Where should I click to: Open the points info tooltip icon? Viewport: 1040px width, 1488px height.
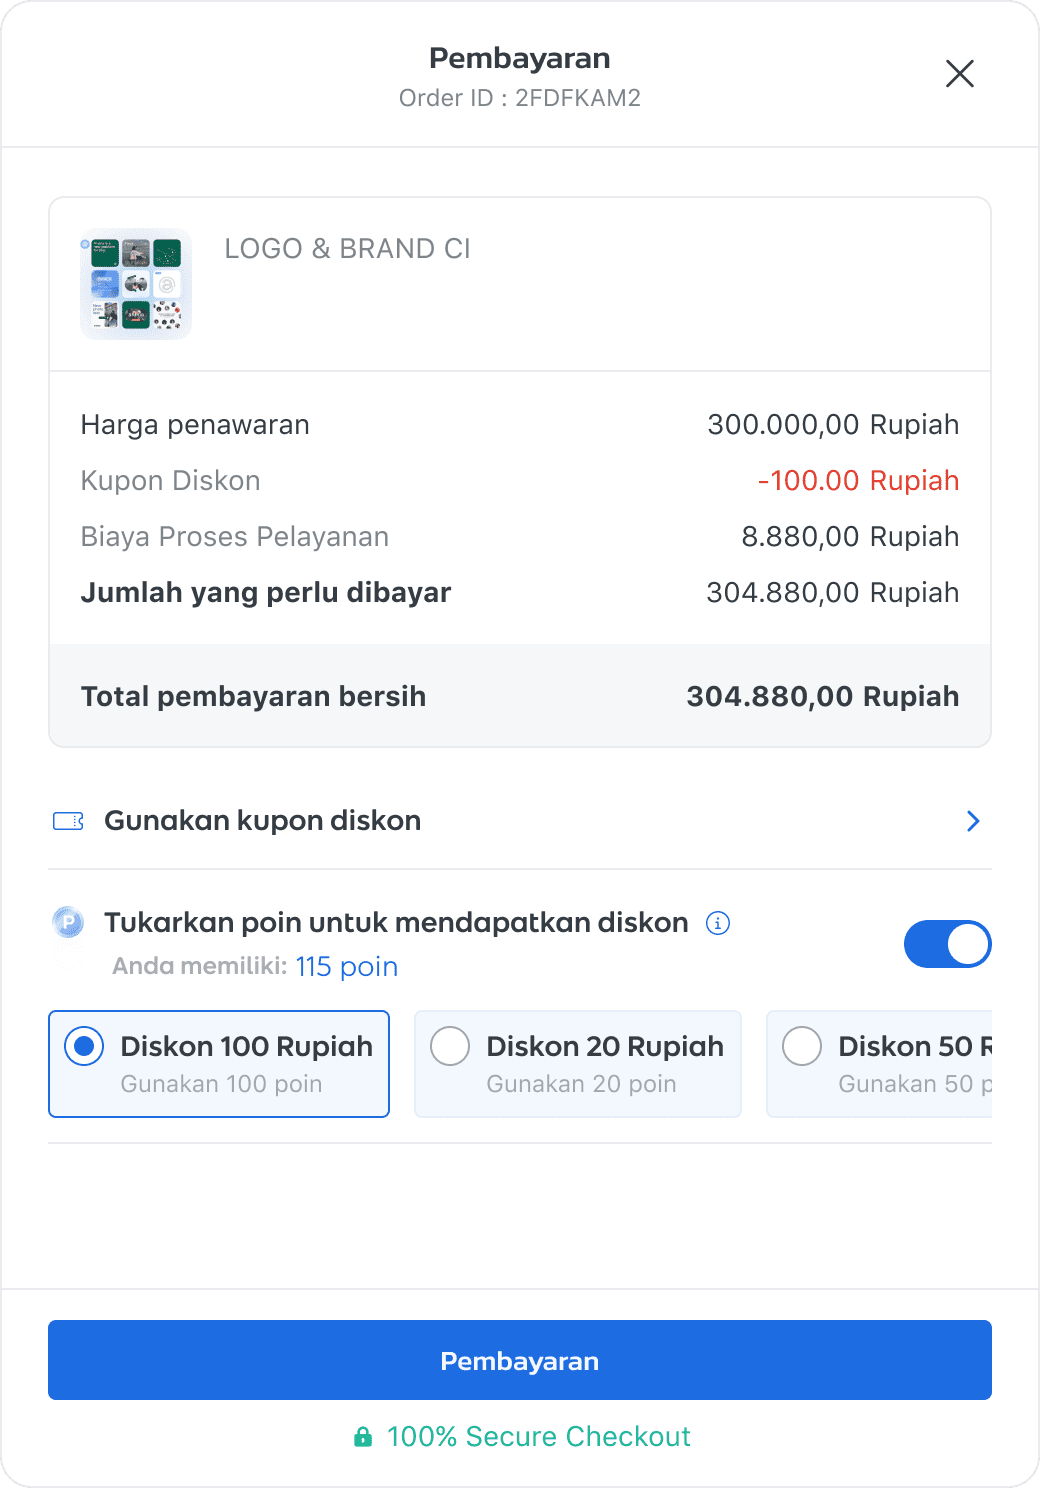click(x=717, y=923)
